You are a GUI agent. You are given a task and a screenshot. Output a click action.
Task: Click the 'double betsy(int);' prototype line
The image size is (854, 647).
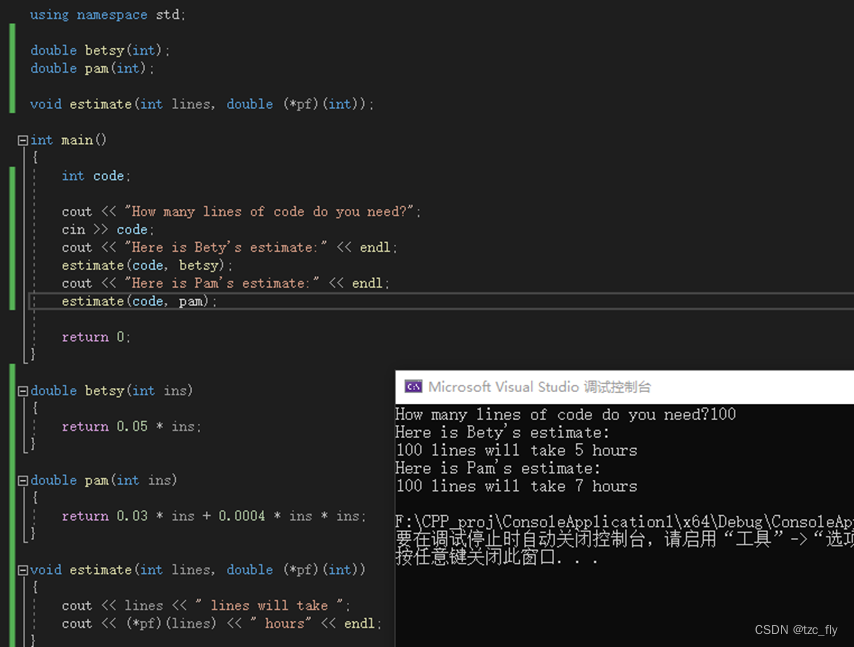pos(100,50)
